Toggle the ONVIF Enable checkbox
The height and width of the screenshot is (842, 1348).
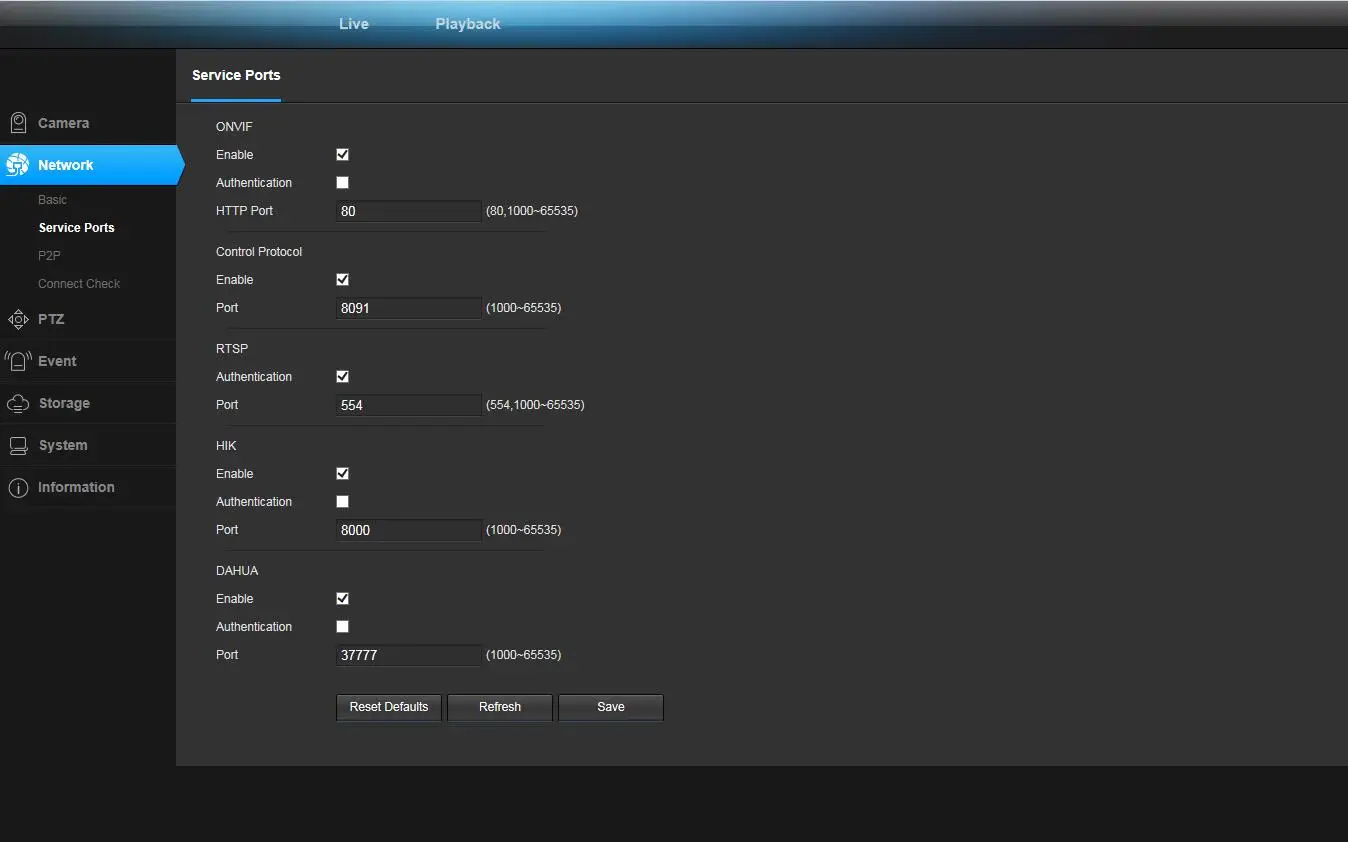pos(342,155)
